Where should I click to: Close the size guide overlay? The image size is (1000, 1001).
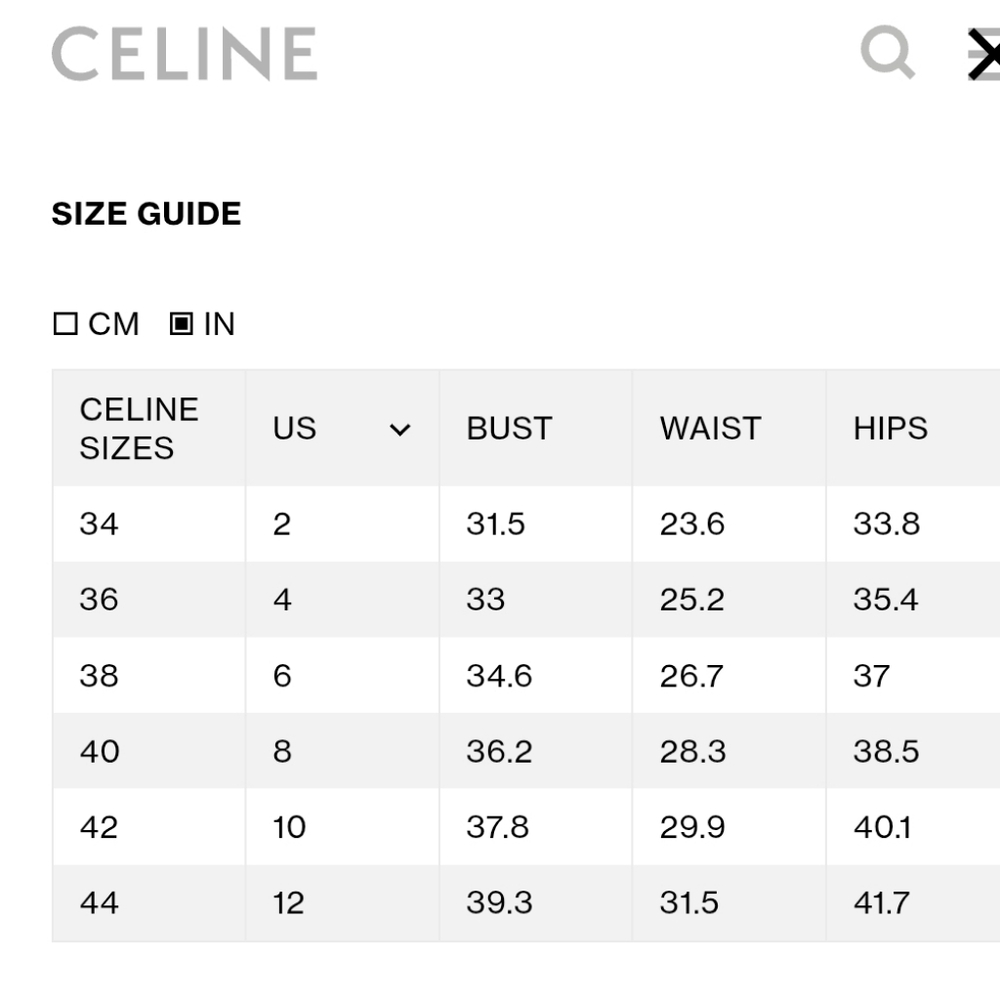click(x=984, y=54)
